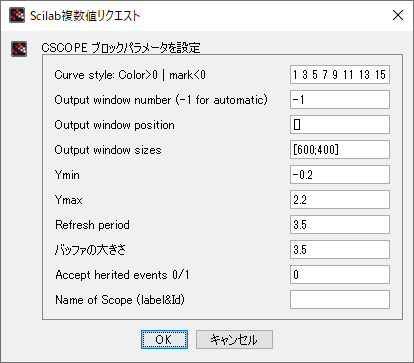
Task: Click the Scilab icon in the title bar
Action: pos(17,15)
